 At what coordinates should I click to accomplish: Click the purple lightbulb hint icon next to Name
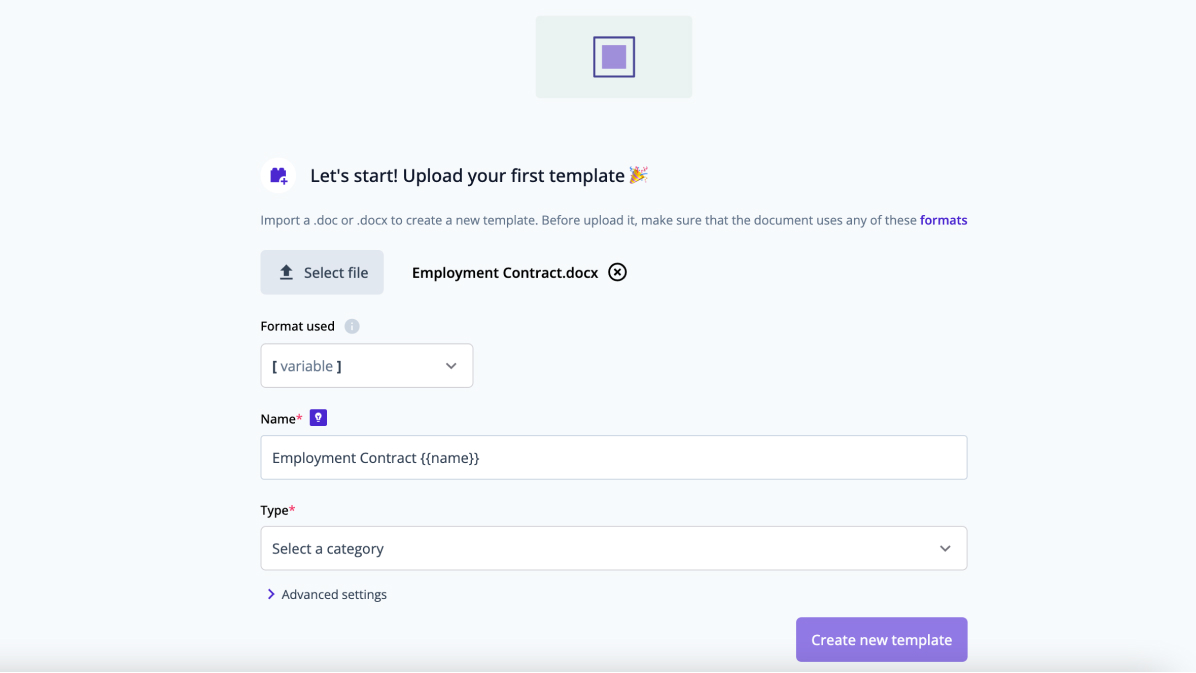[318, 418]
